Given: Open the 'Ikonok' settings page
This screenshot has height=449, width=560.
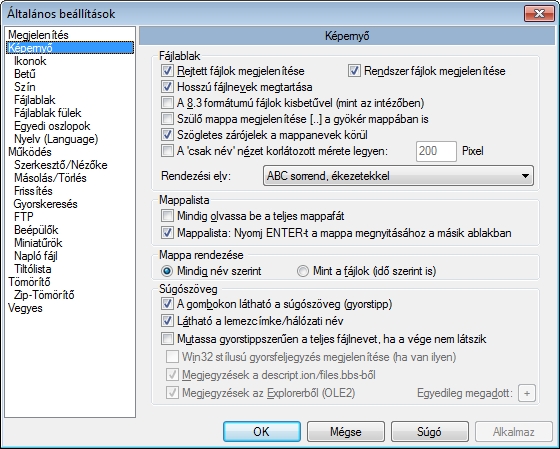Looking at the screenshot, I should 30,61.
